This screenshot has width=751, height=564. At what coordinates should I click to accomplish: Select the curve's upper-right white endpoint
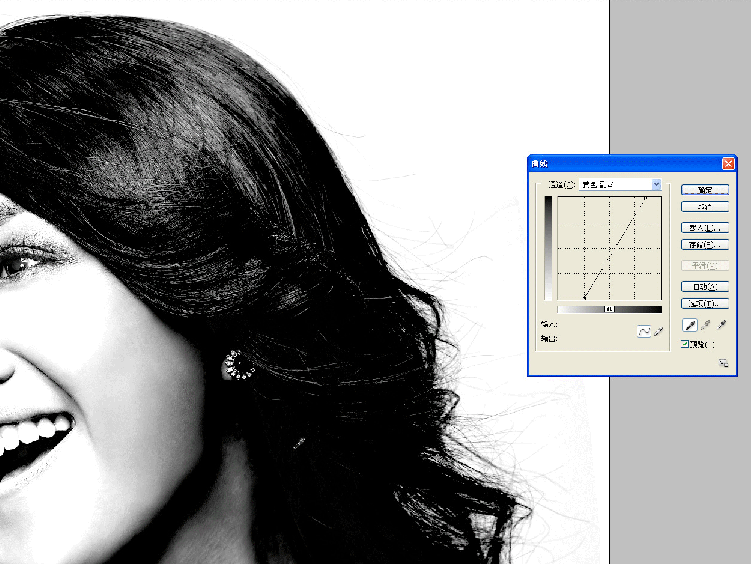tap(645, 198)
